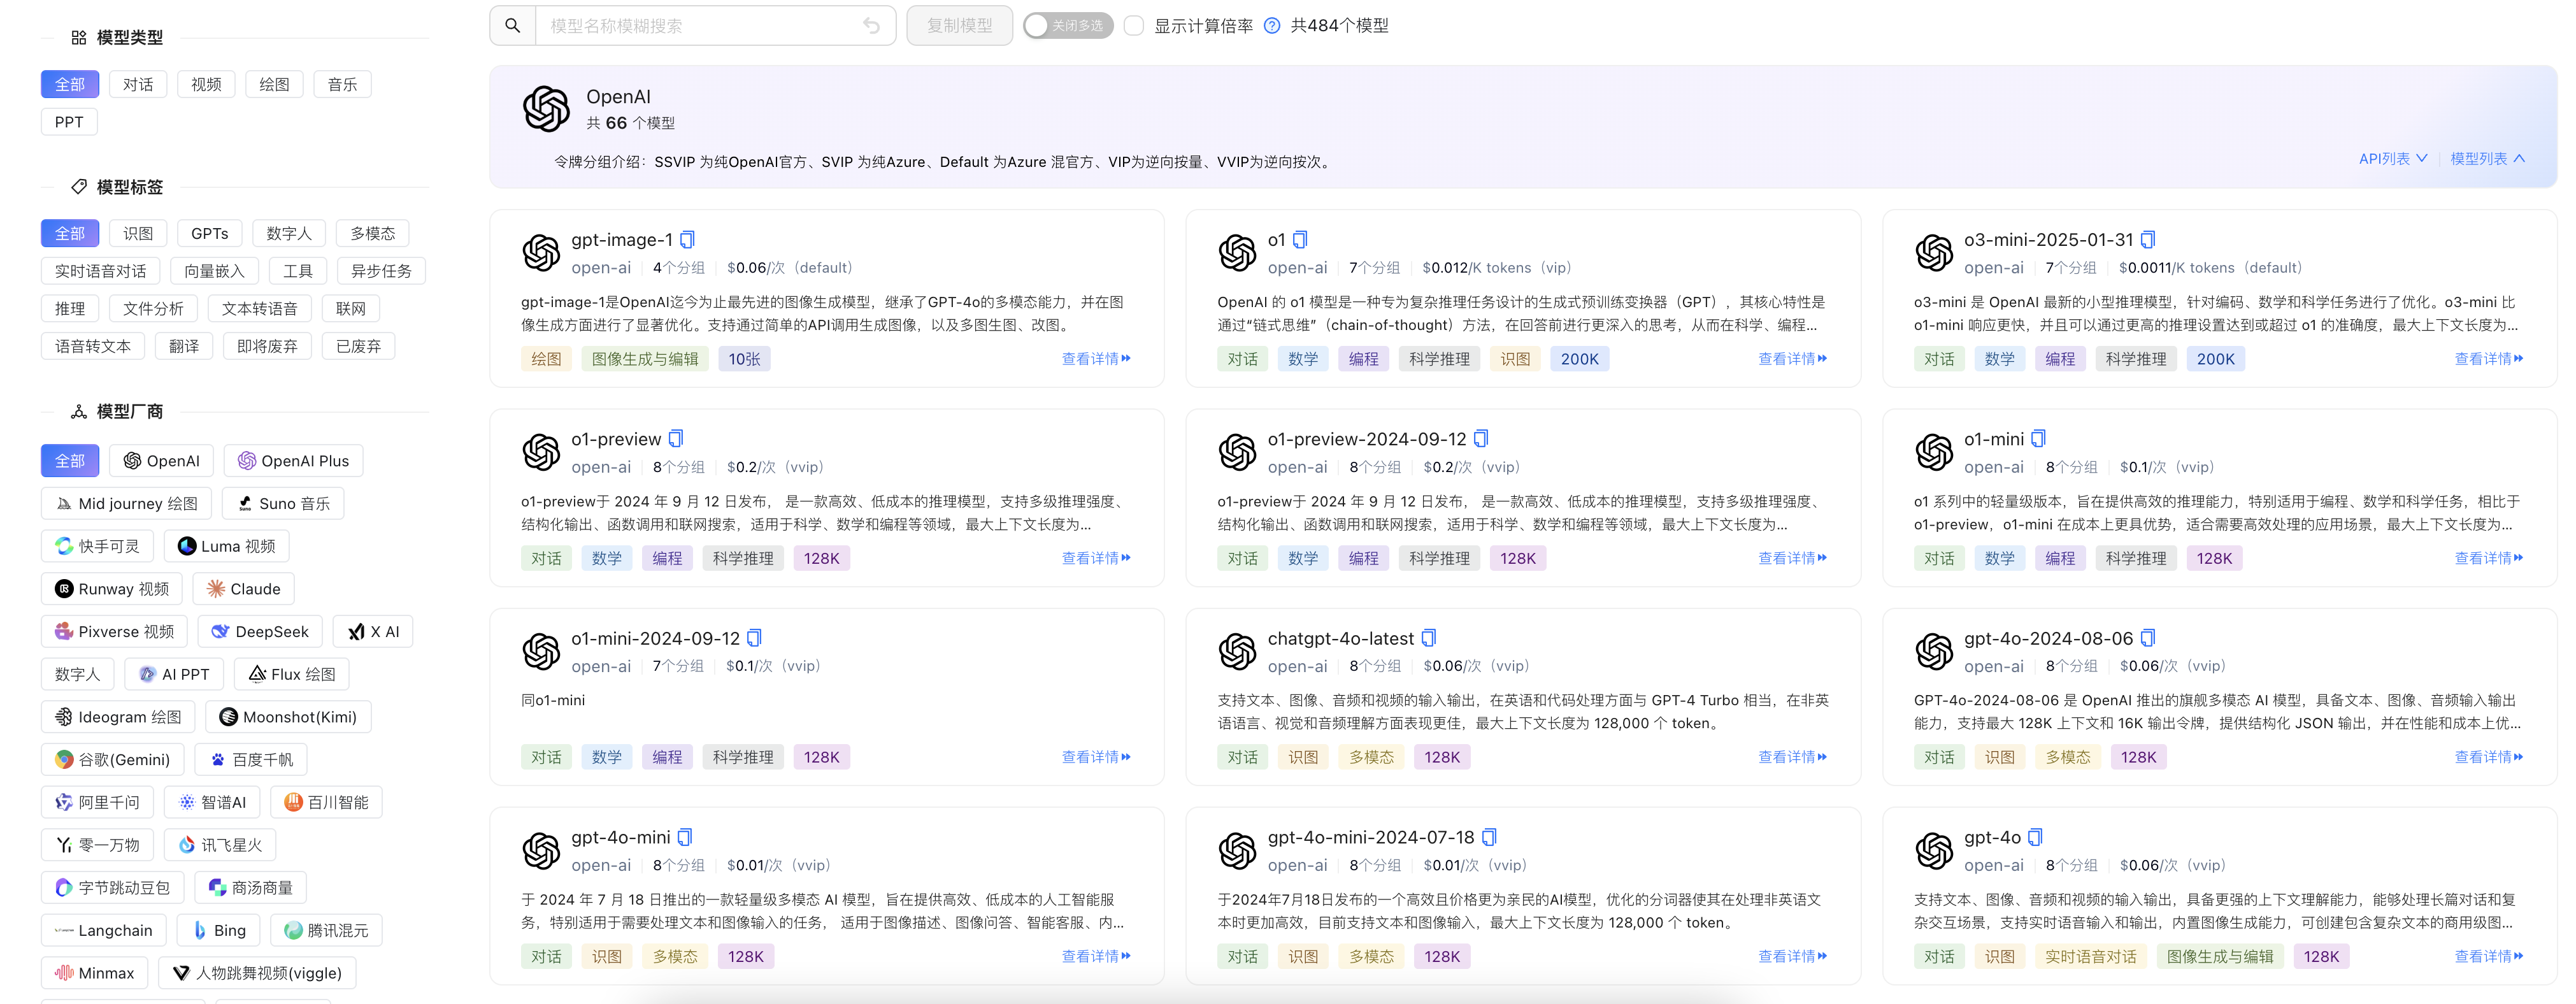Image resolution: width=2576 pixels, height=1004 pixels.
Task: Click the model name search field
Action: (x=700, y=26)
